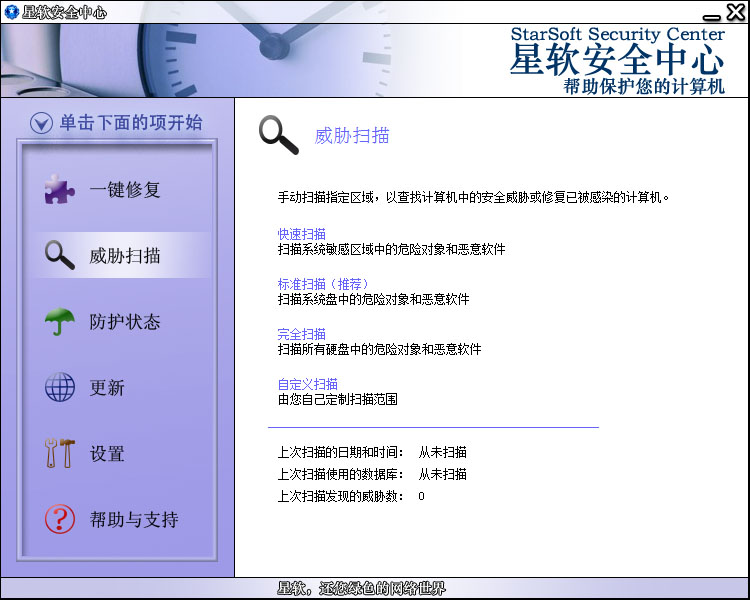
Task: Click the description 扫描所有硬盘中的危险对象和恶意软件
Action: click(379, 349)
